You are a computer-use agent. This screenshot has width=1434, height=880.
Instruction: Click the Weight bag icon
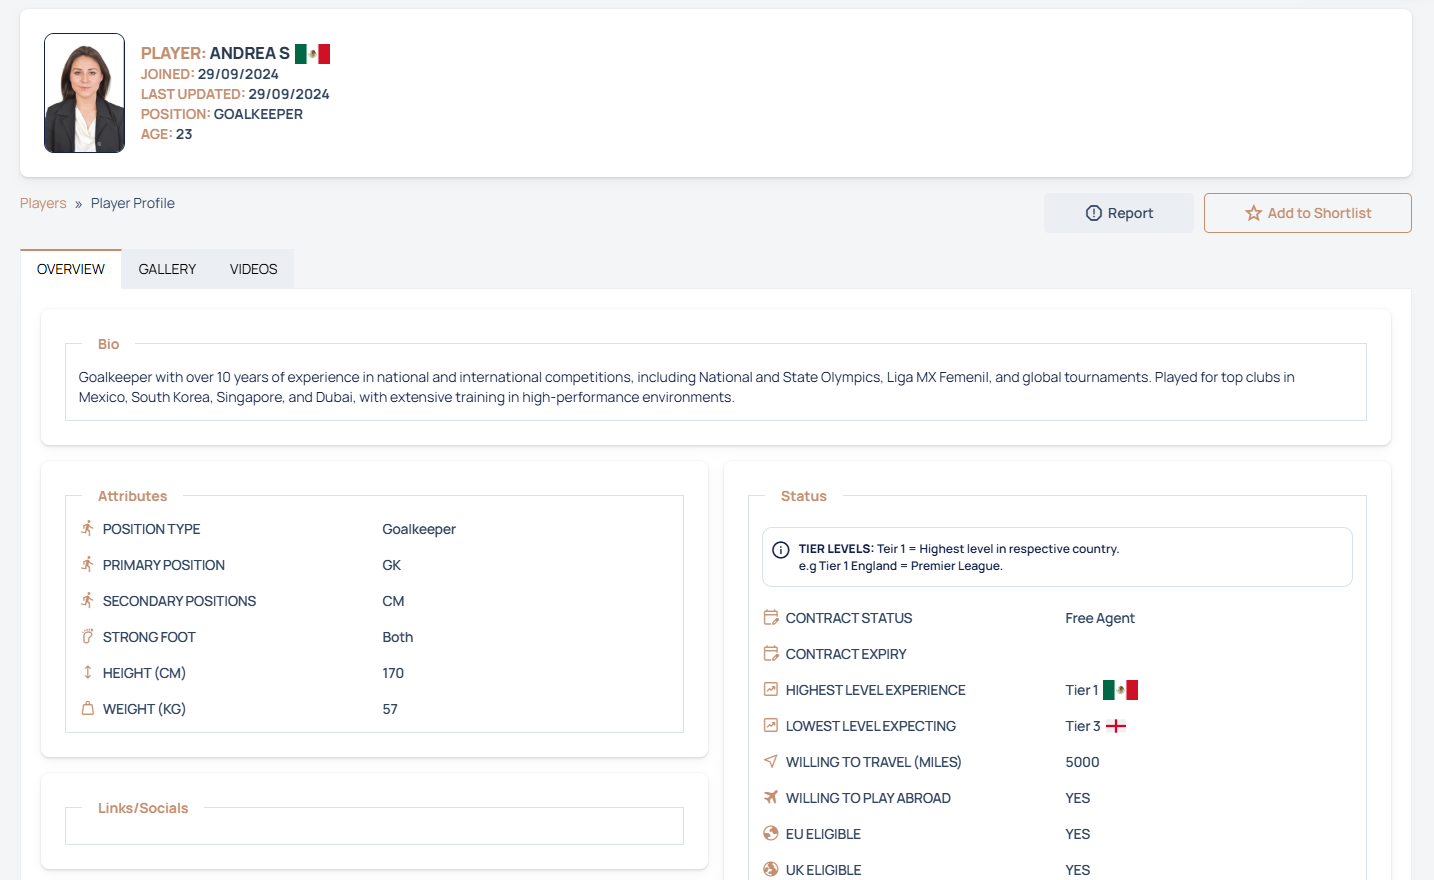click(x=88, y=708)
